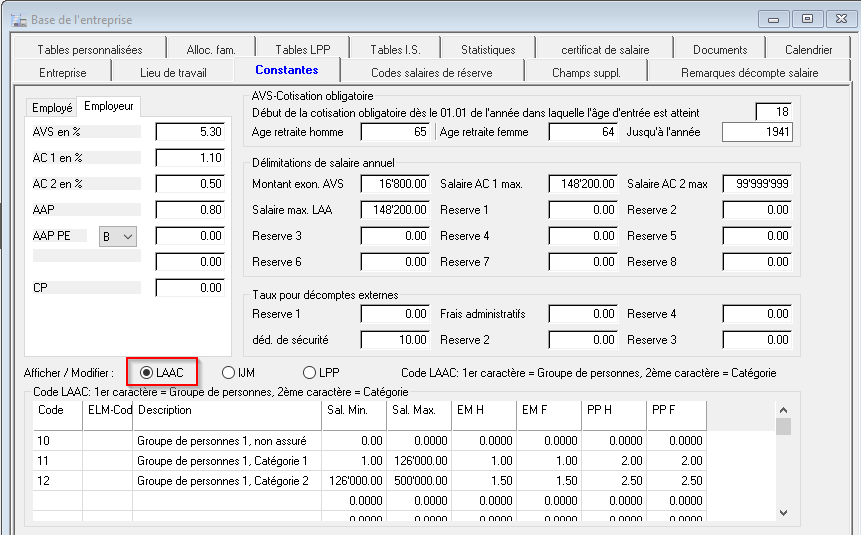
Task: Click the AAP PE value field
Action: coord(190,236)
